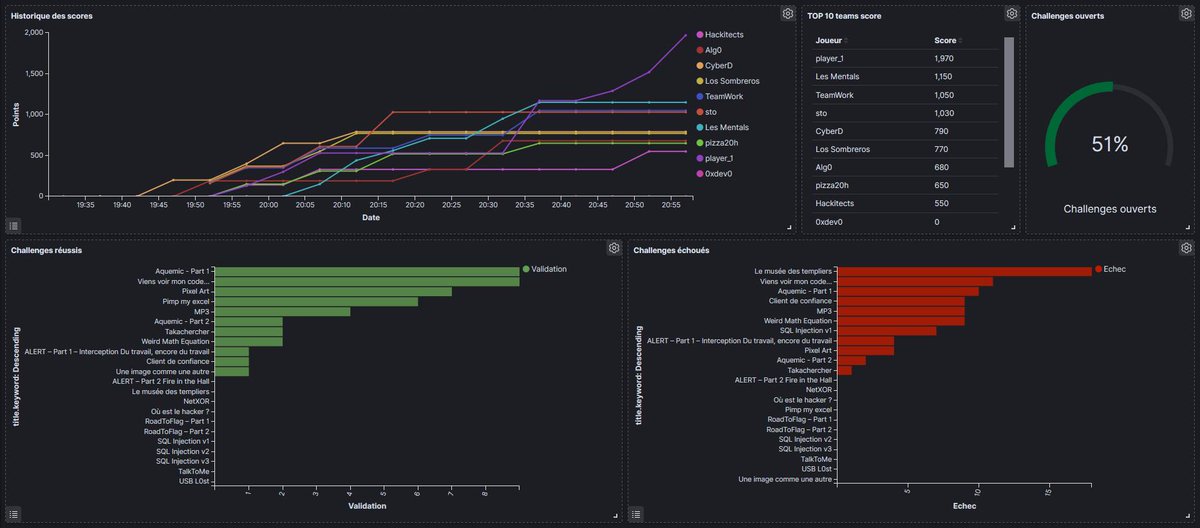This screenshot has height=528, width=1200.
Task: Click the red bar for Le musée des templiers
Action: pyautogui.click(x=964, y=271)
